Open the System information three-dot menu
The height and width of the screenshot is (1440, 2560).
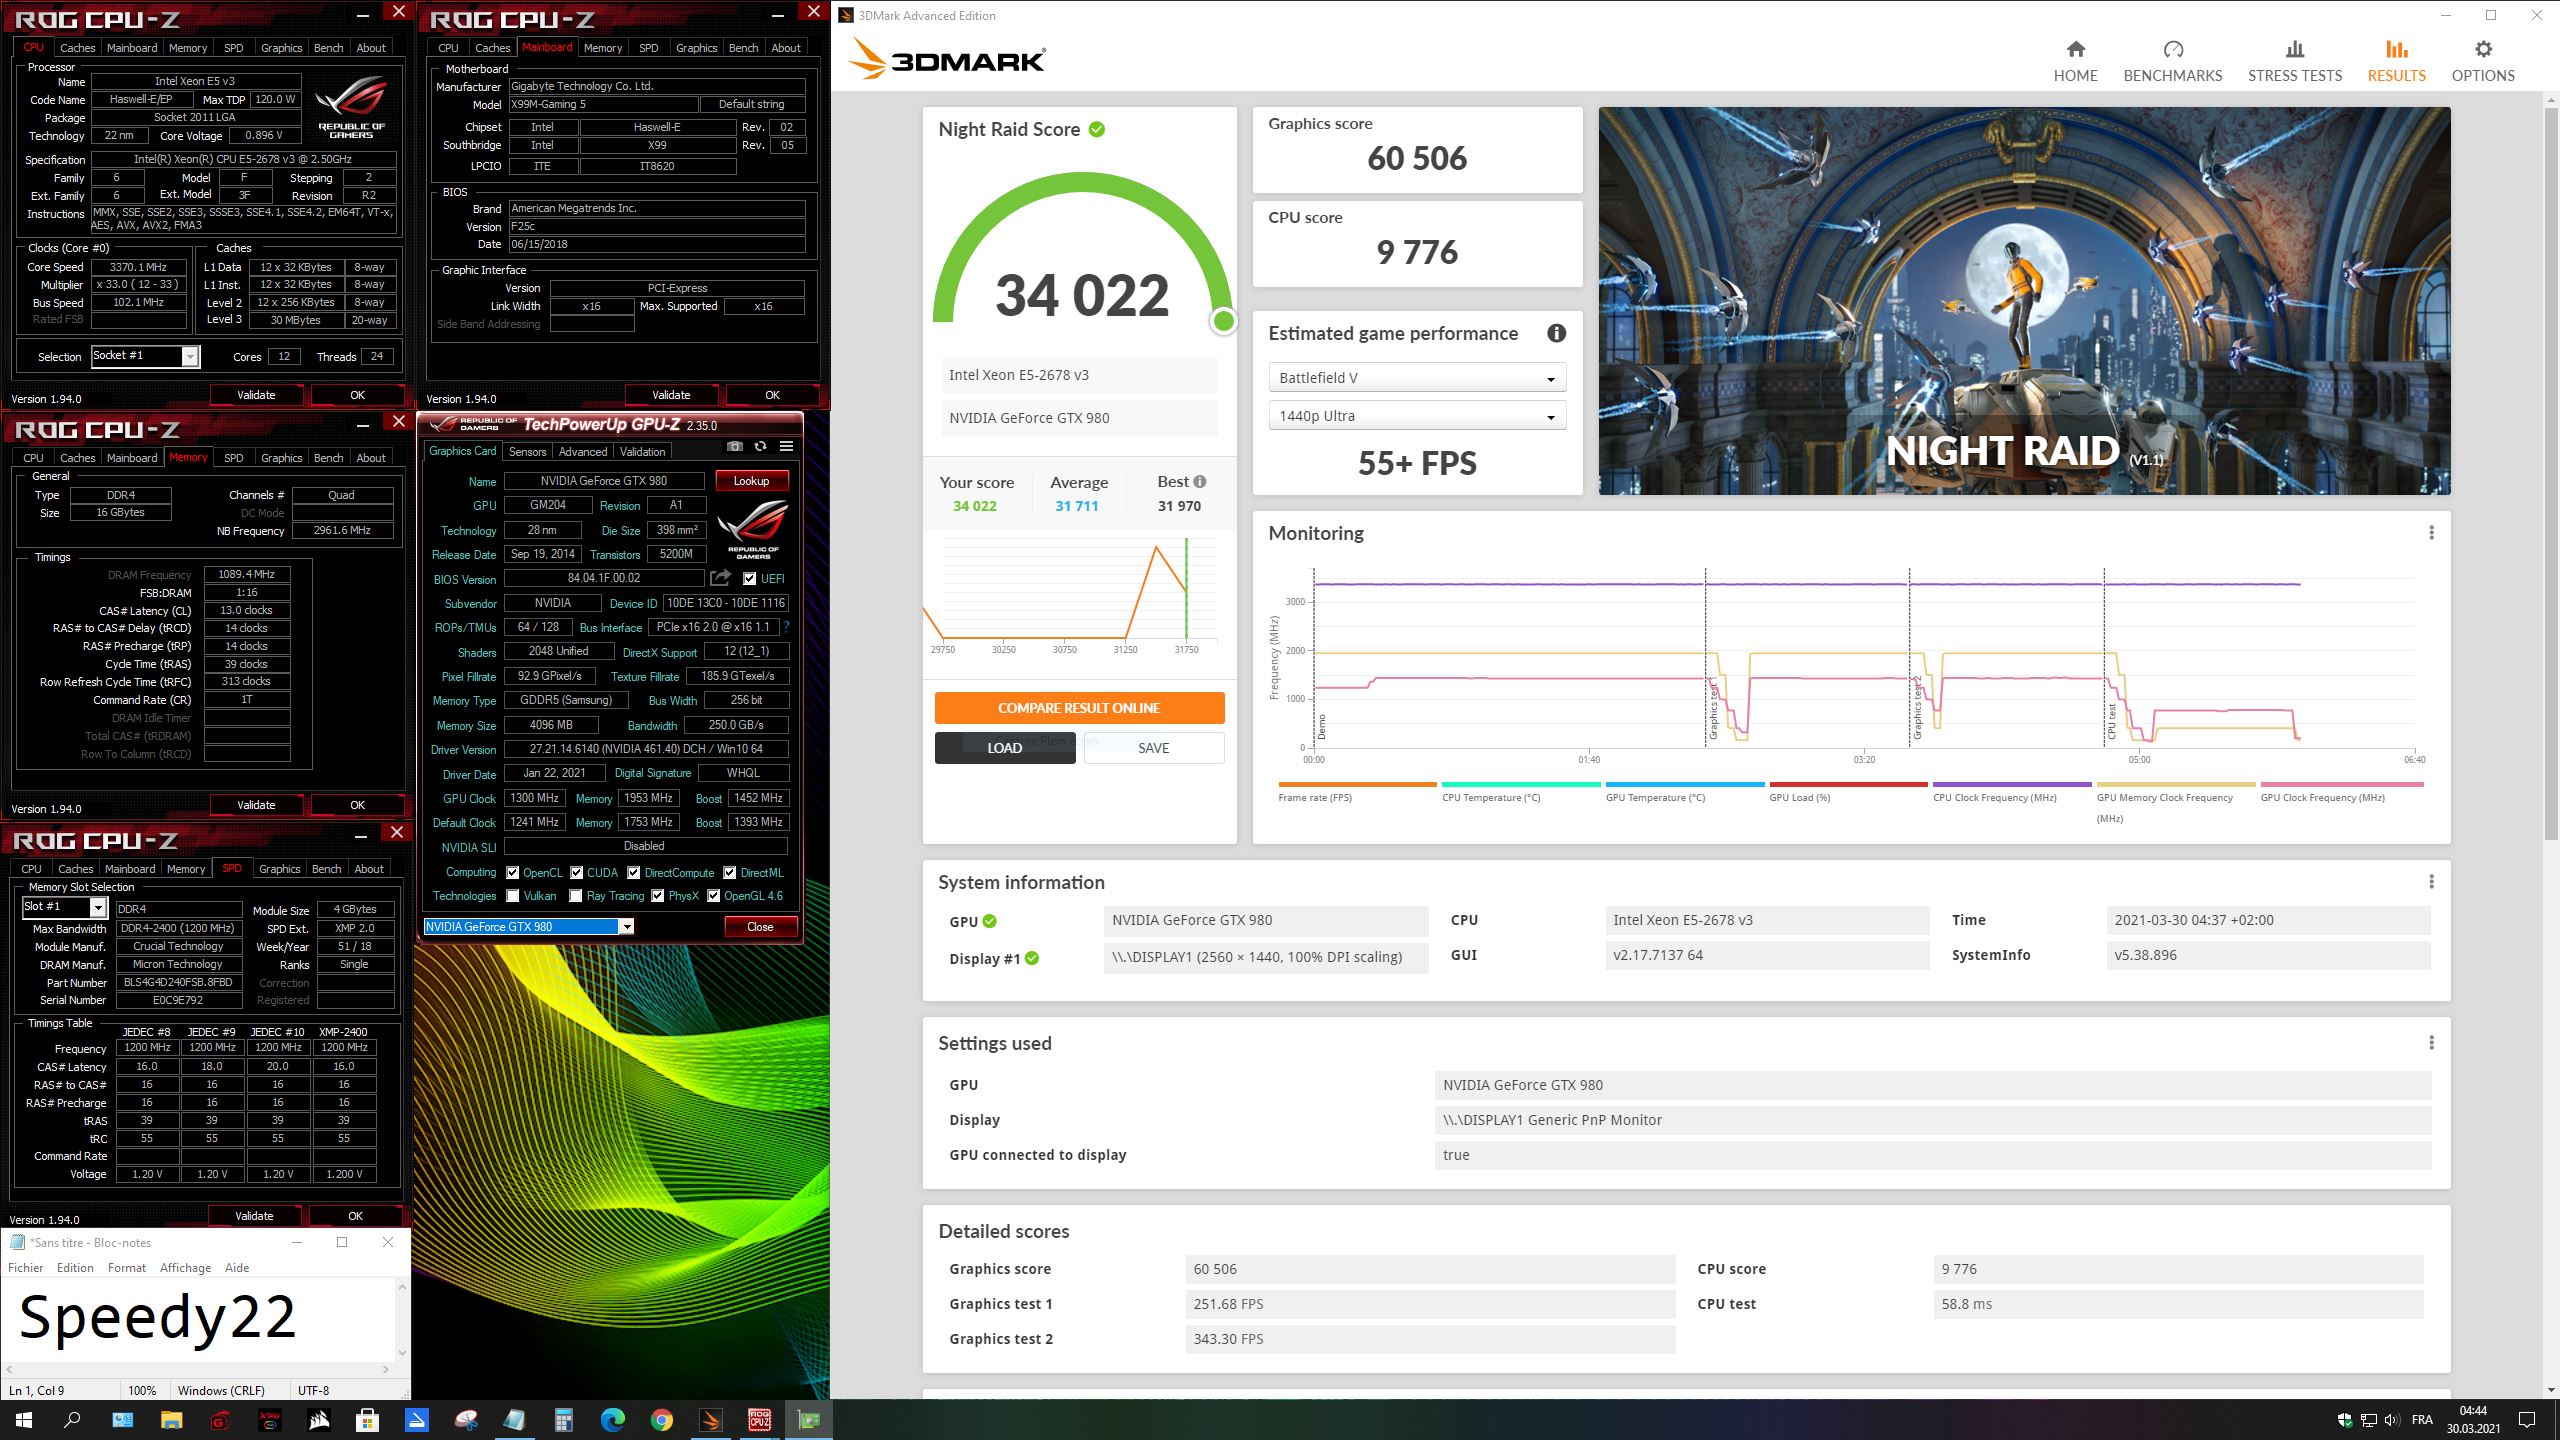tap(2431, 882)
